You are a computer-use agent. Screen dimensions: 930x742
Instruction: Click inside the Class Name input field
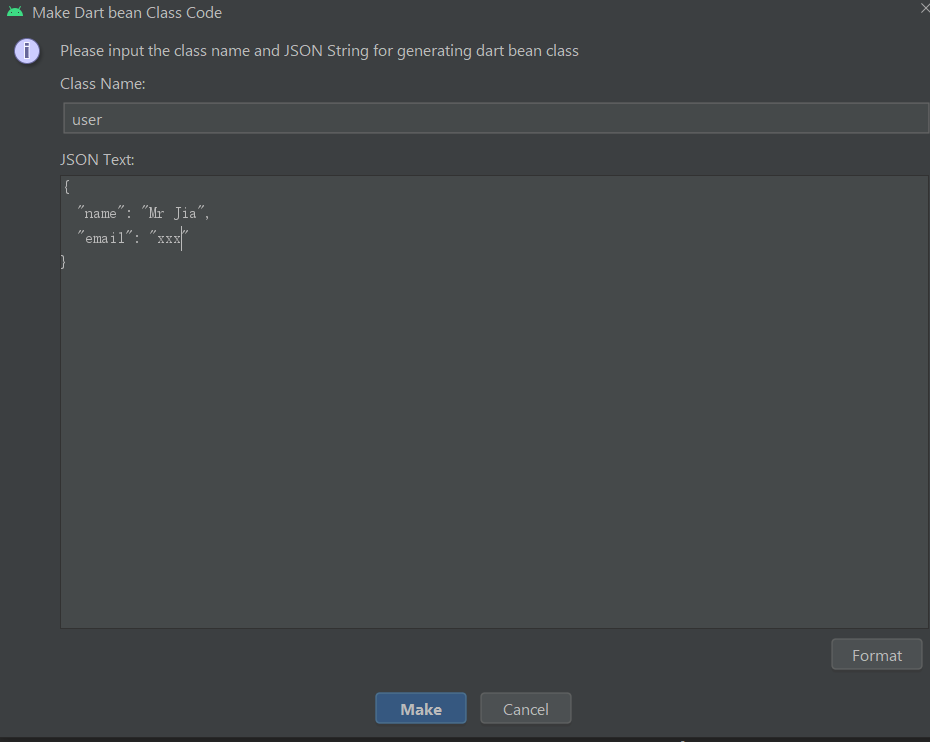(x=400, y=118)
